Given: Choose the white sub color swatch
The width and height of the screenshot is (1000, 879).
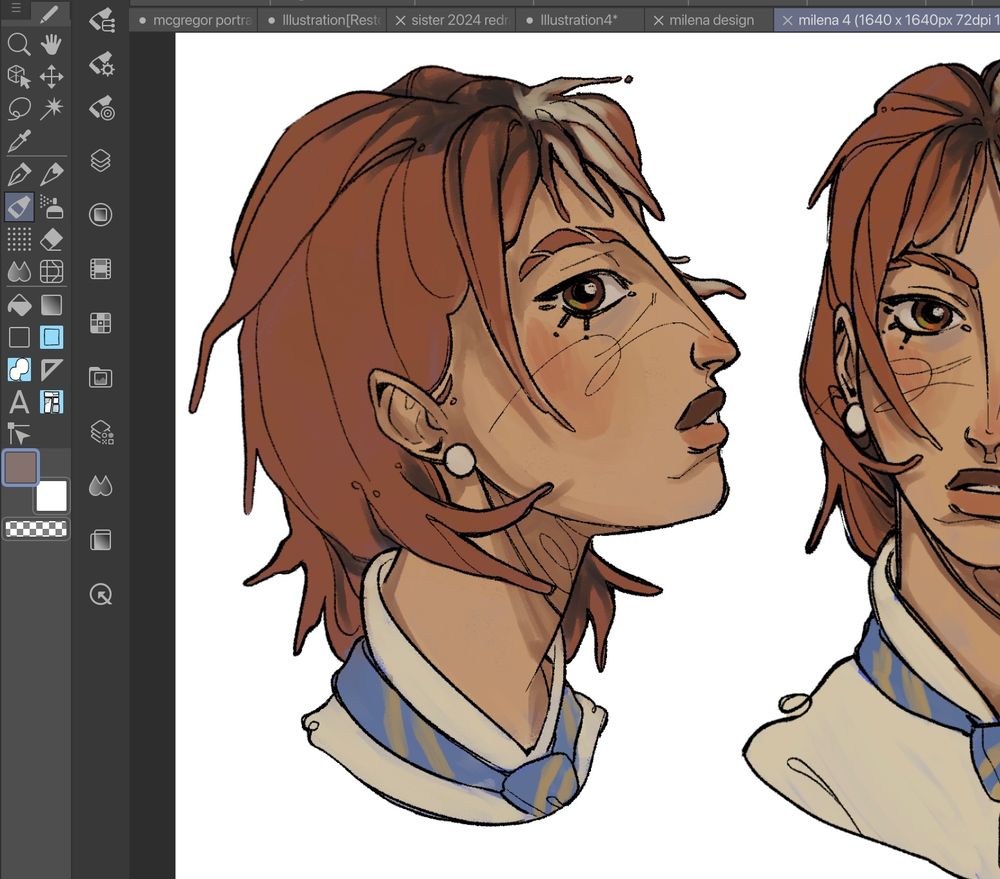Looking at the screenshot, I should [x=52, y=496].
